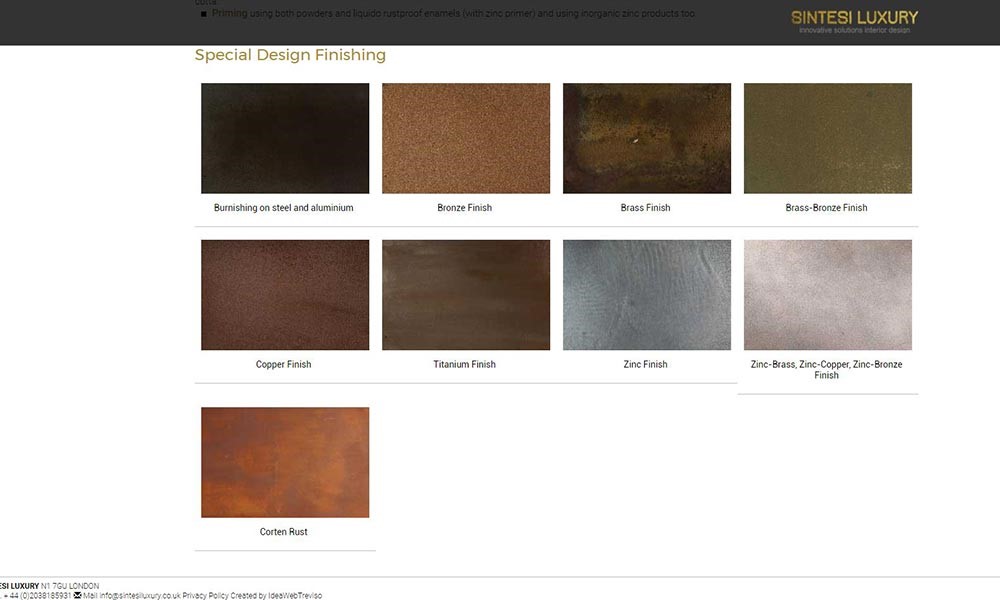Click the 'Titanium Finish' caption
This screenshot has height=600, width=1000.
tap(464, 364)
